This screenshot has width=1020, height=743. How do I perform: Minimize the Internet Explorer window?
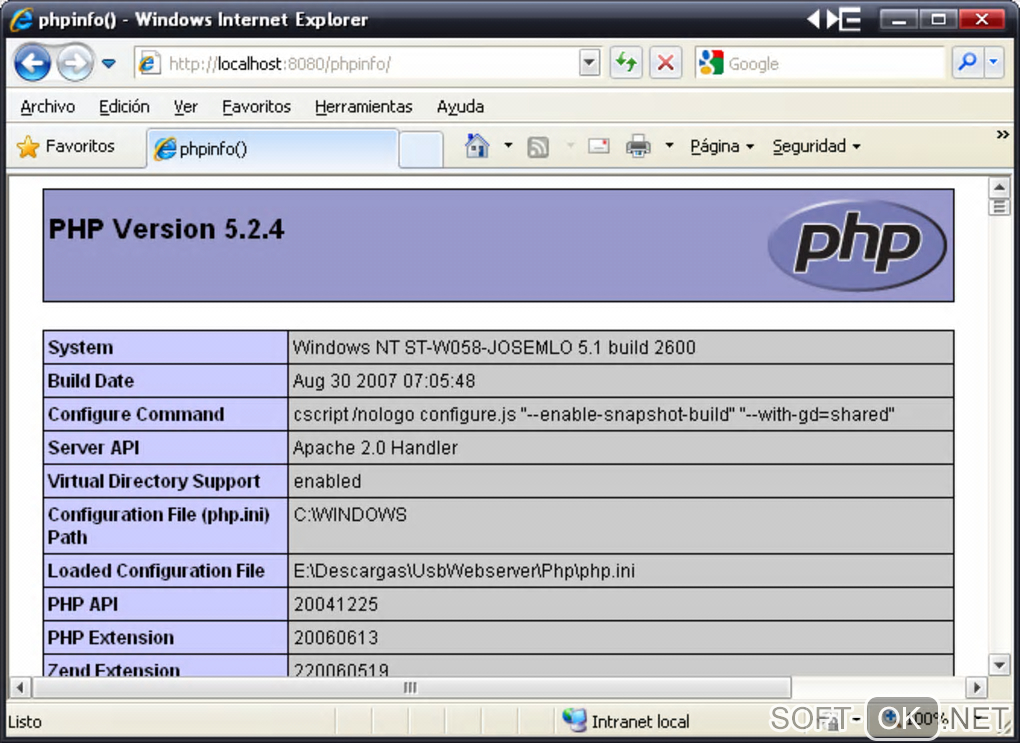[898, 20]
